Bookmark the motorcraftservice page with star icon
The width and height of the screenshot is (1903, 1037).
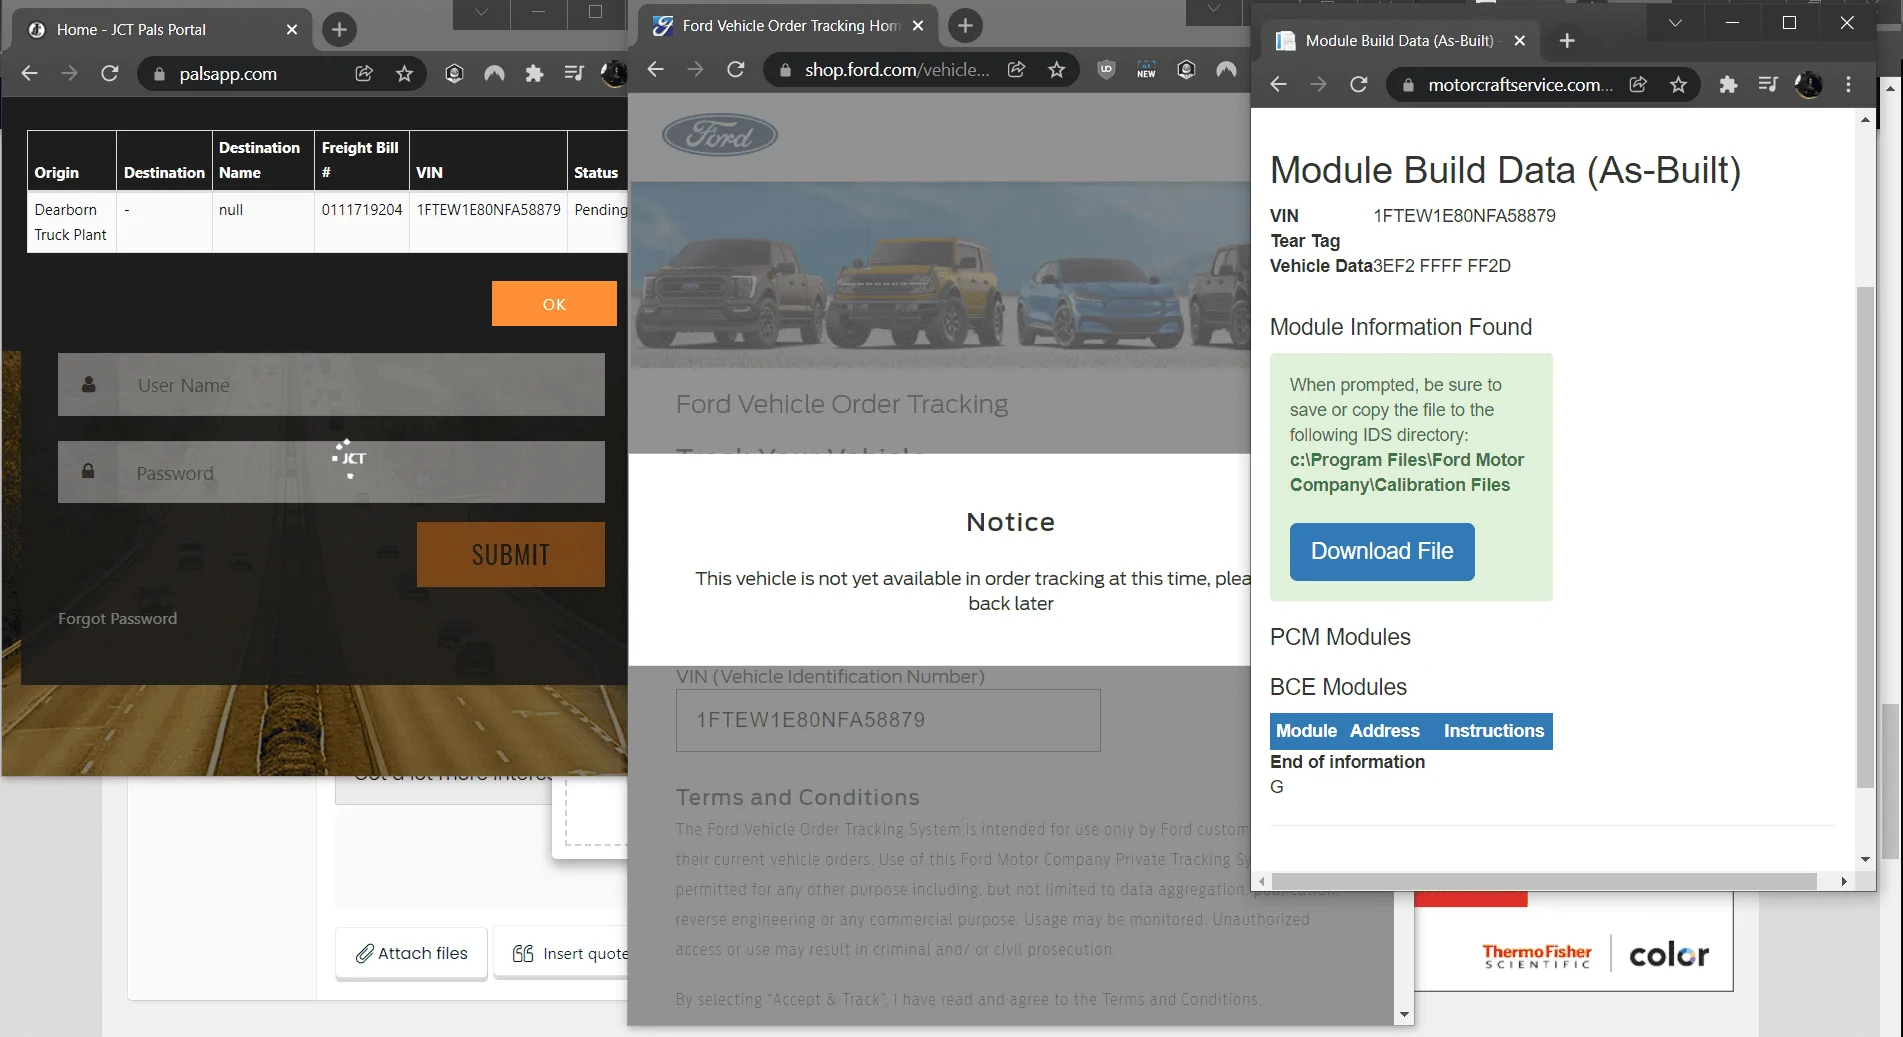tap(1678, 85)
